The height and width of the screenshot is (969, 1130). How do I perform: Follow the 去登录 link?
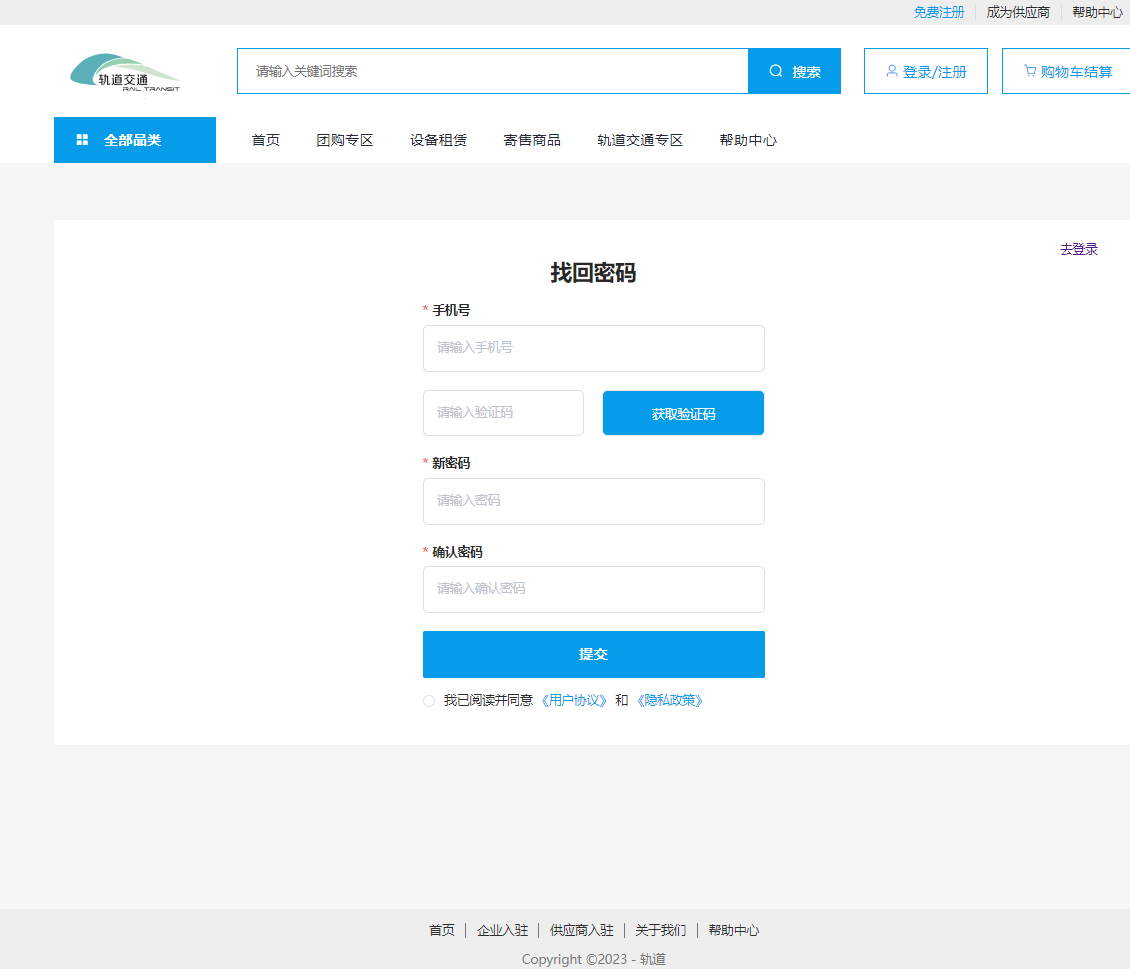(x=1078, y=249)
